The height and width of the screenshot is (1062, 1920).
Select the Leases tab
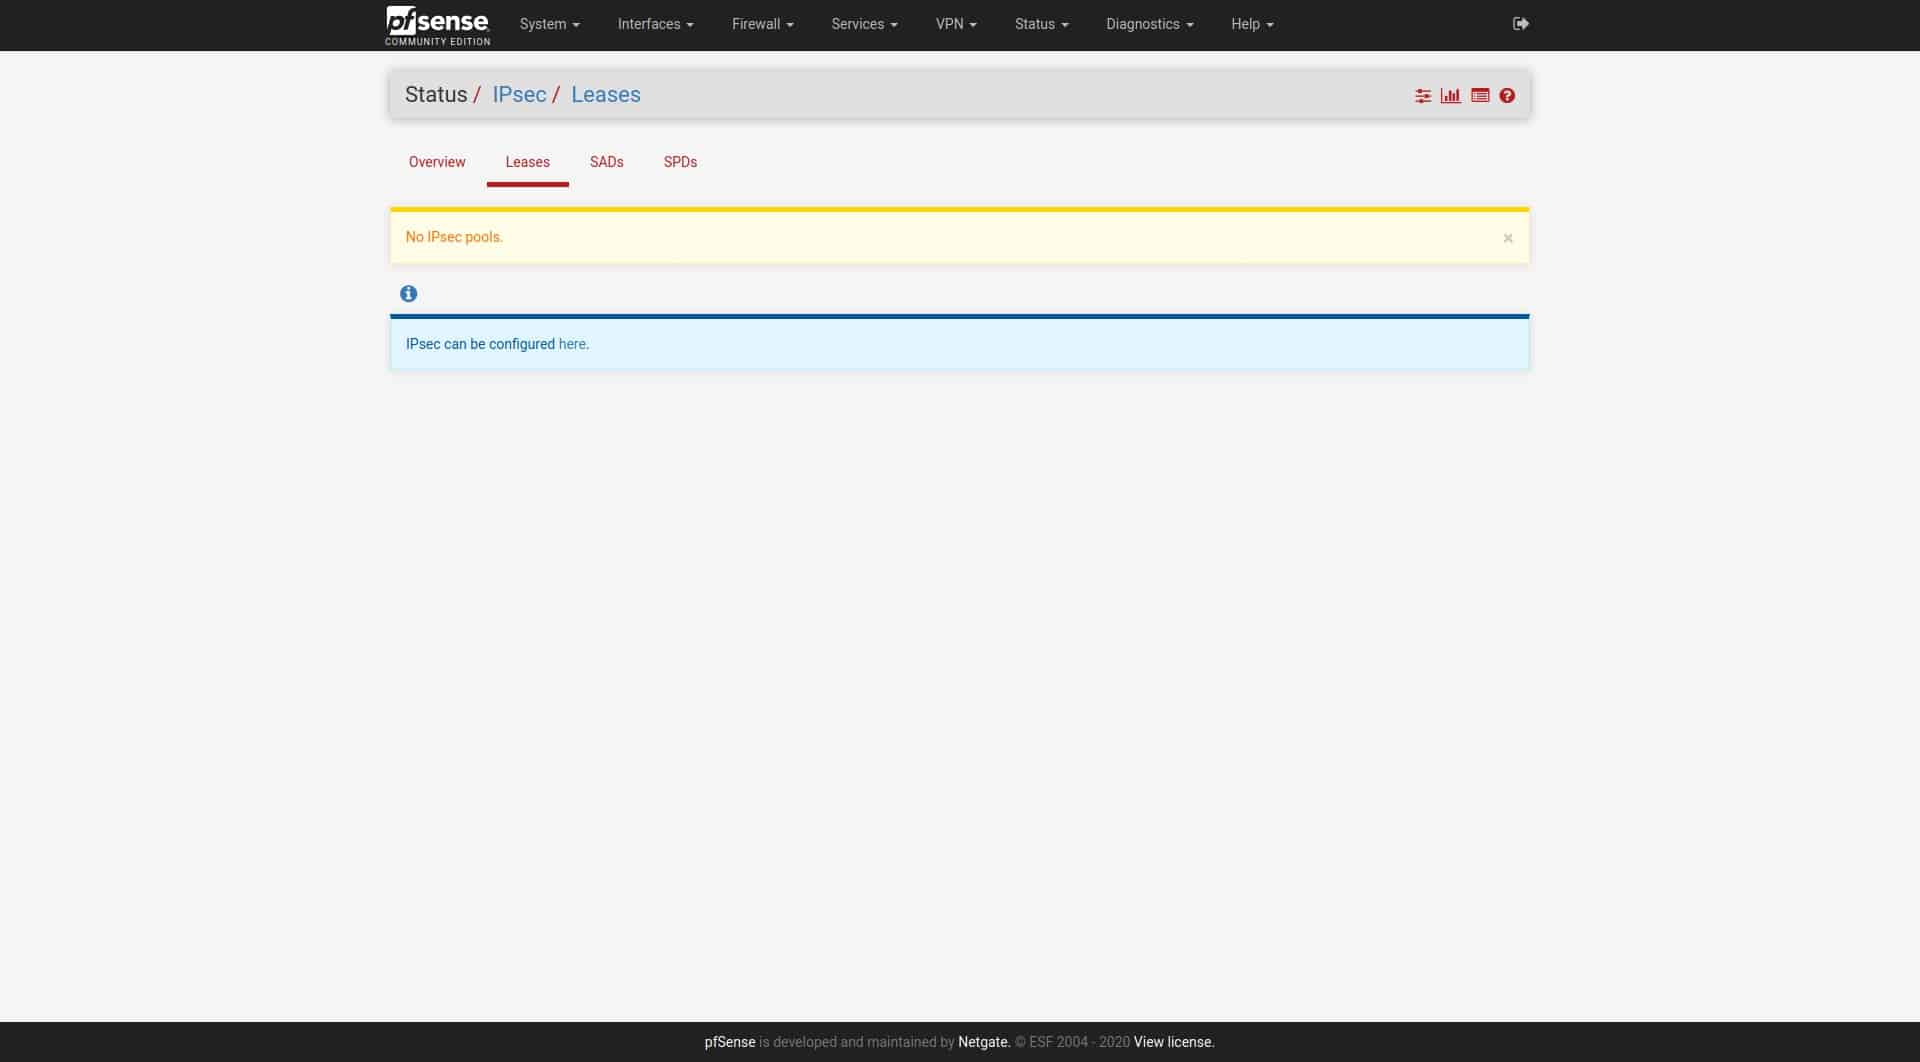coord(527,162)
